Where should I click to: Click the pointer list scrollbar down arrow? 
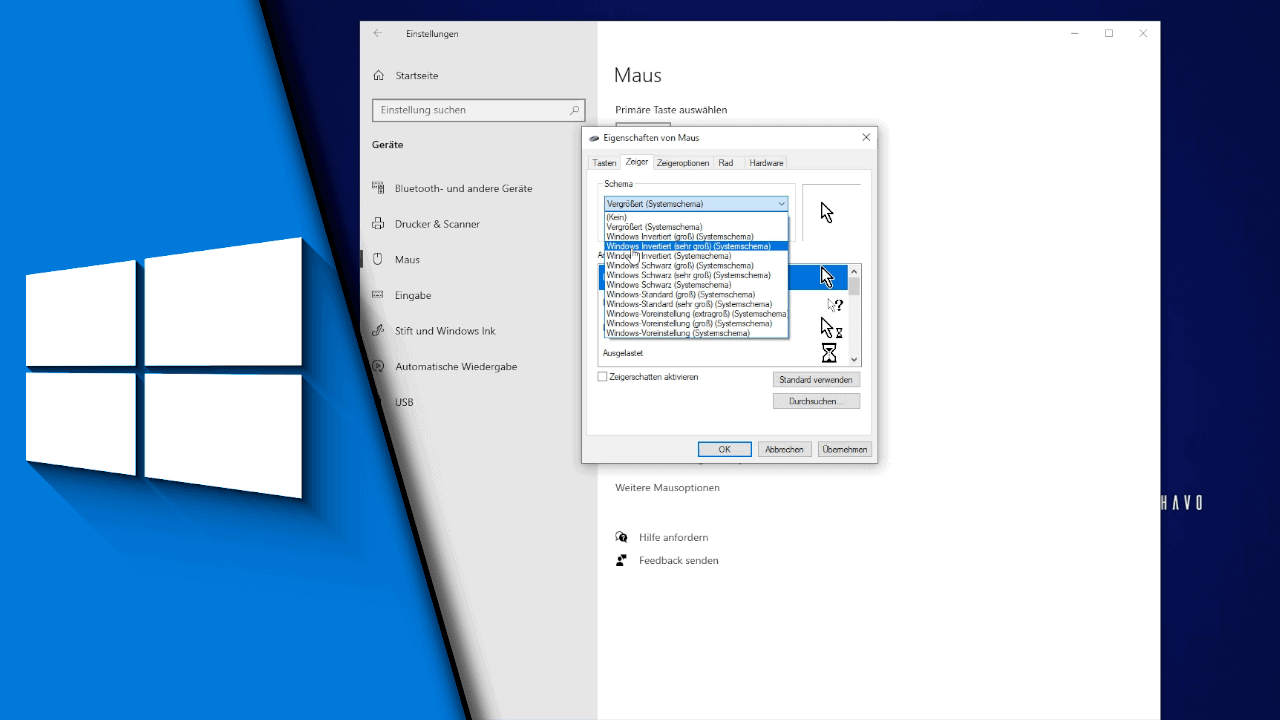[854, 359]
